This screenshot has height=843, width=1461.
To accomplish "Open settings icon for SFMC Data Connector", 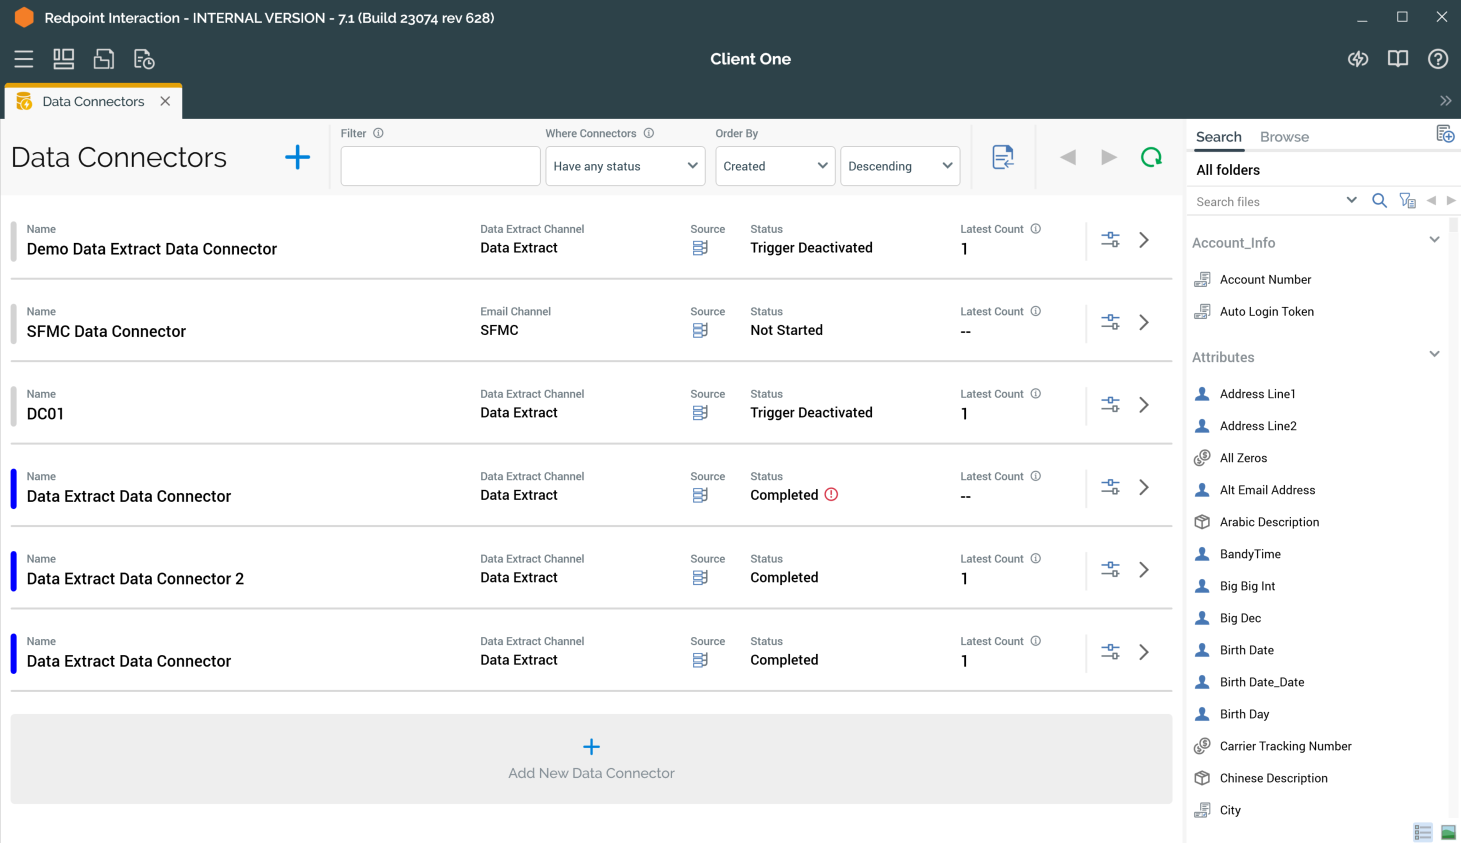I will (x=1110, y=322).
